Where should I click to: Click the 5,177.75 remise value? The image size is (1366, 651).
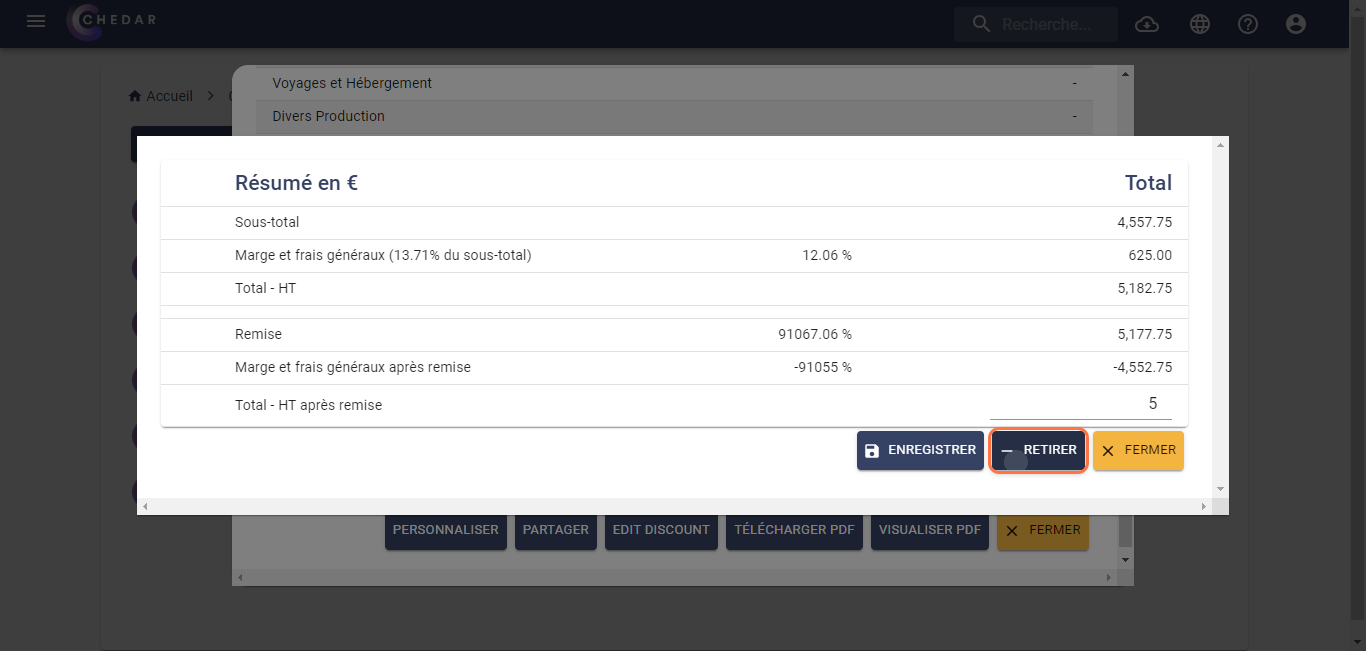click(1145, 334)
